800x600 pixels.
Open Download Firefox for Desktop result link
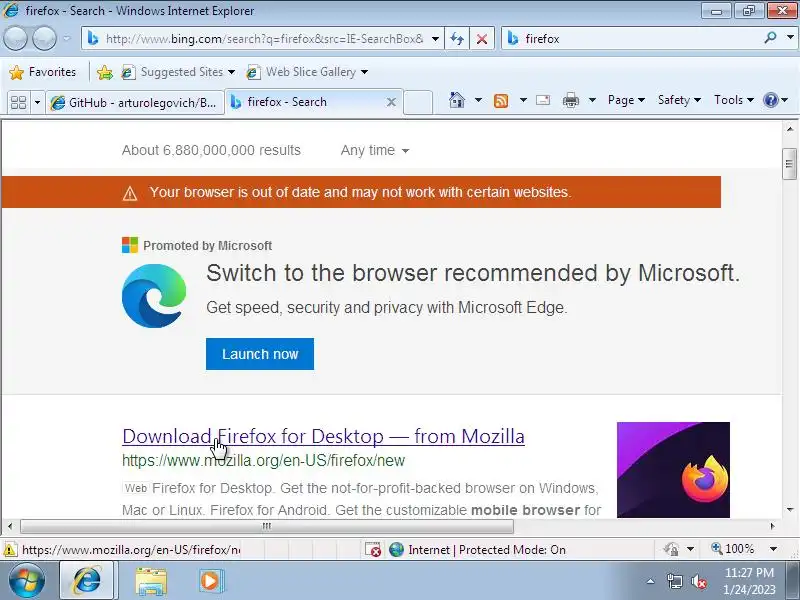click(323, 436)
